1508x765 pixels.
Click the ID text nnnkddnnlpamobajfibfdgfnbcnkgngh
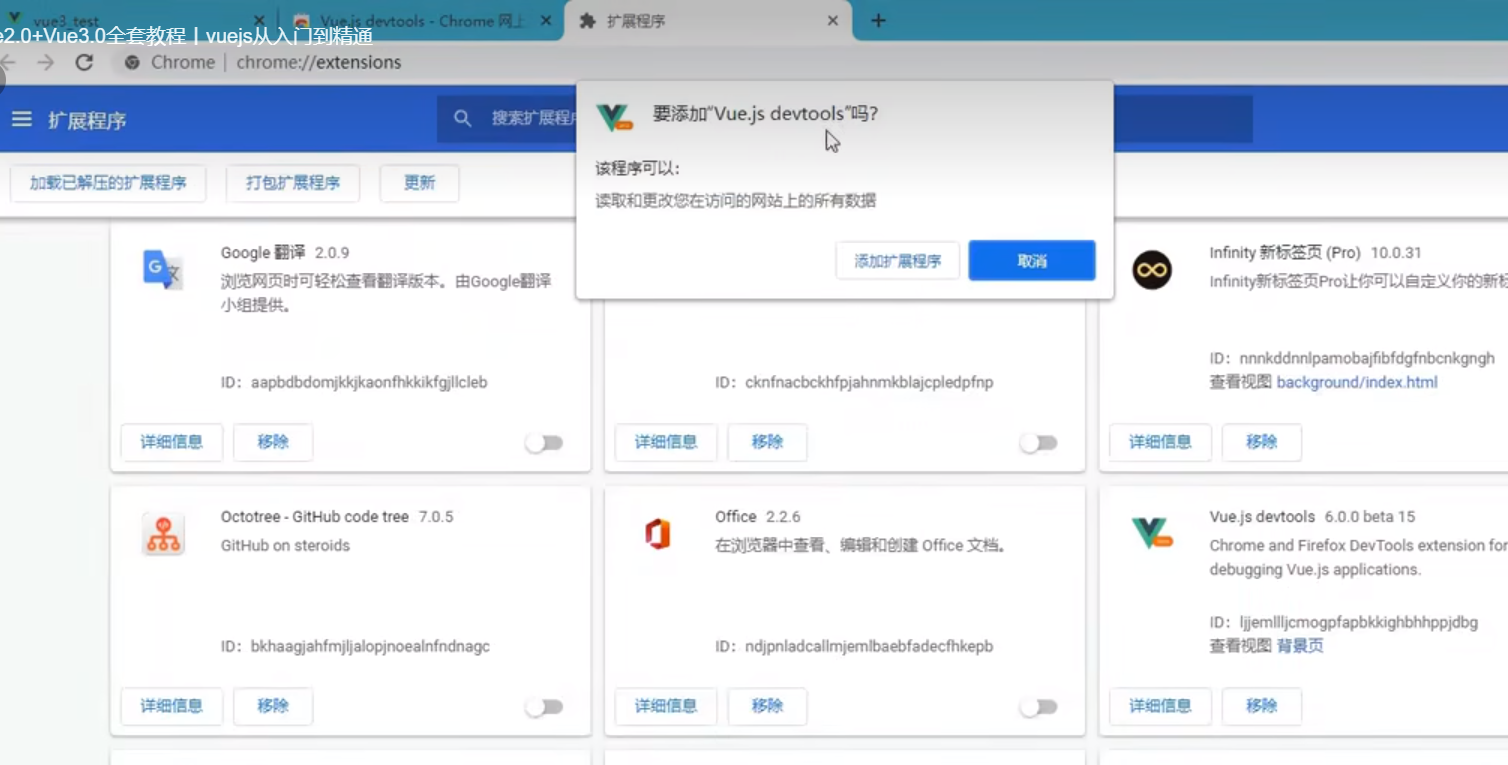pyautogui.click(x=1367, y=358)
